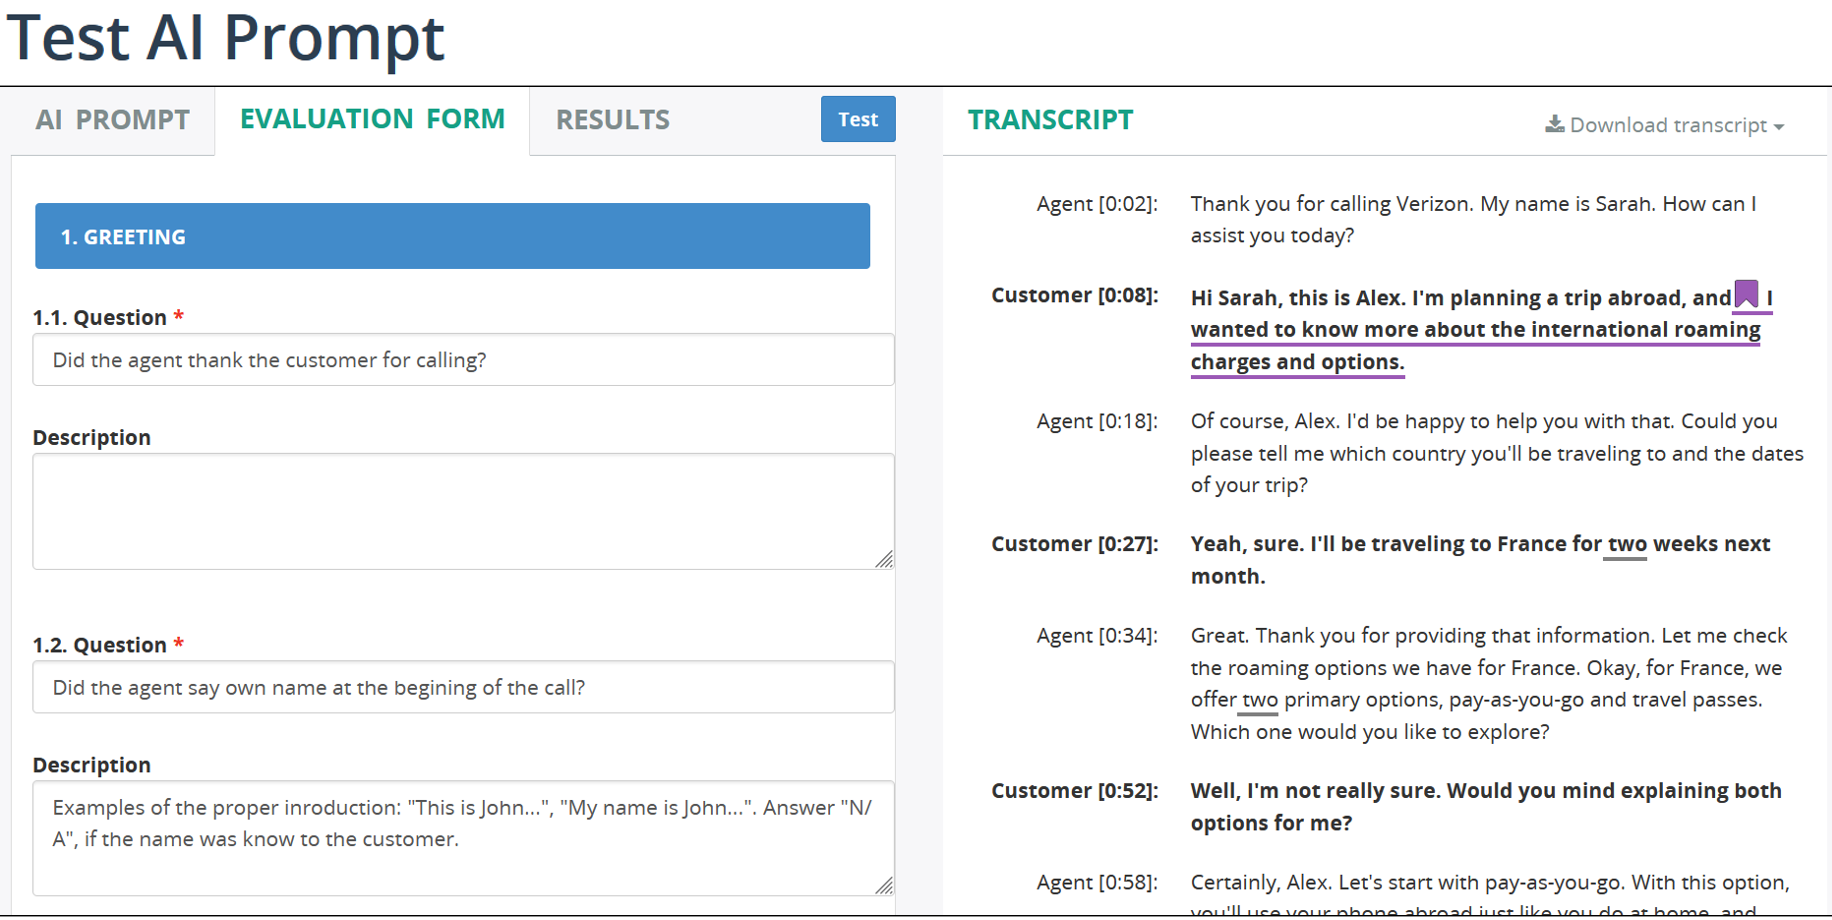Screen dimensions: 1832x920
Task: Click the TRANSCRIPT panel heading
Action: click(1050, 120)
